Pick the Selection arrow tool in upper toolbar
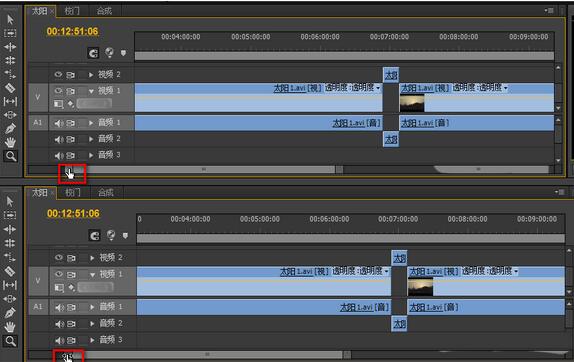The height and width of the screenshot is (362, 574). point(10,19)
